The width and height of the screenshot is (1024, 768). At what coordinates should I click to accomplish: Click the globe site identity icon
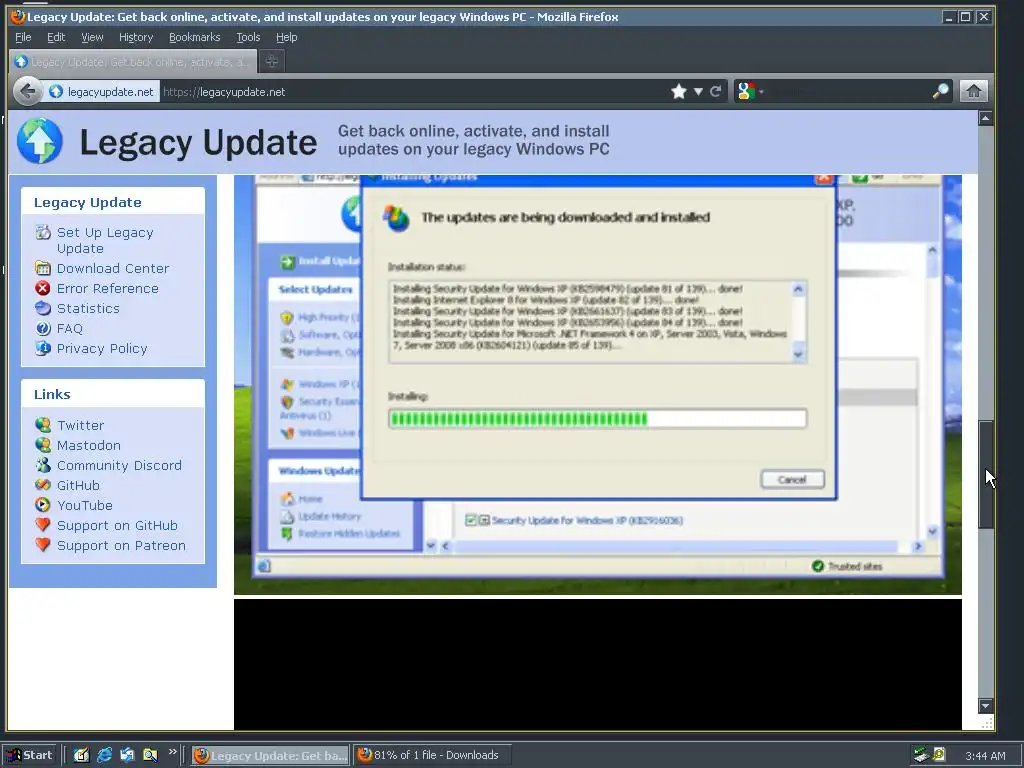(56, 91)
